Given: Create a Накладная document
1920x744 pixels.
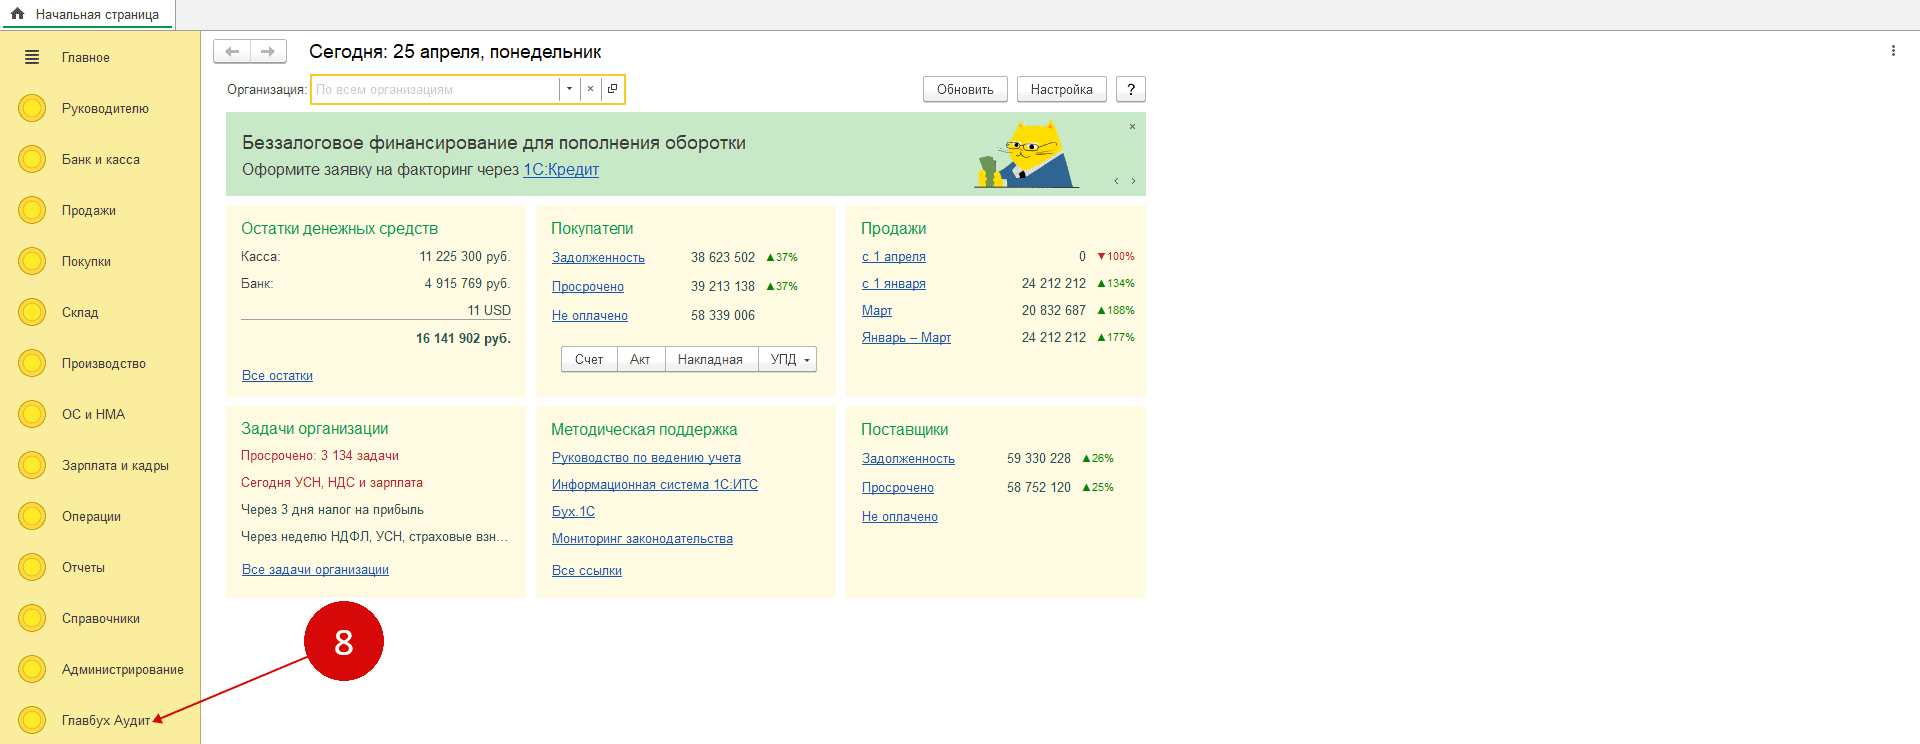Looking at the screenshot, I should 710,360.
